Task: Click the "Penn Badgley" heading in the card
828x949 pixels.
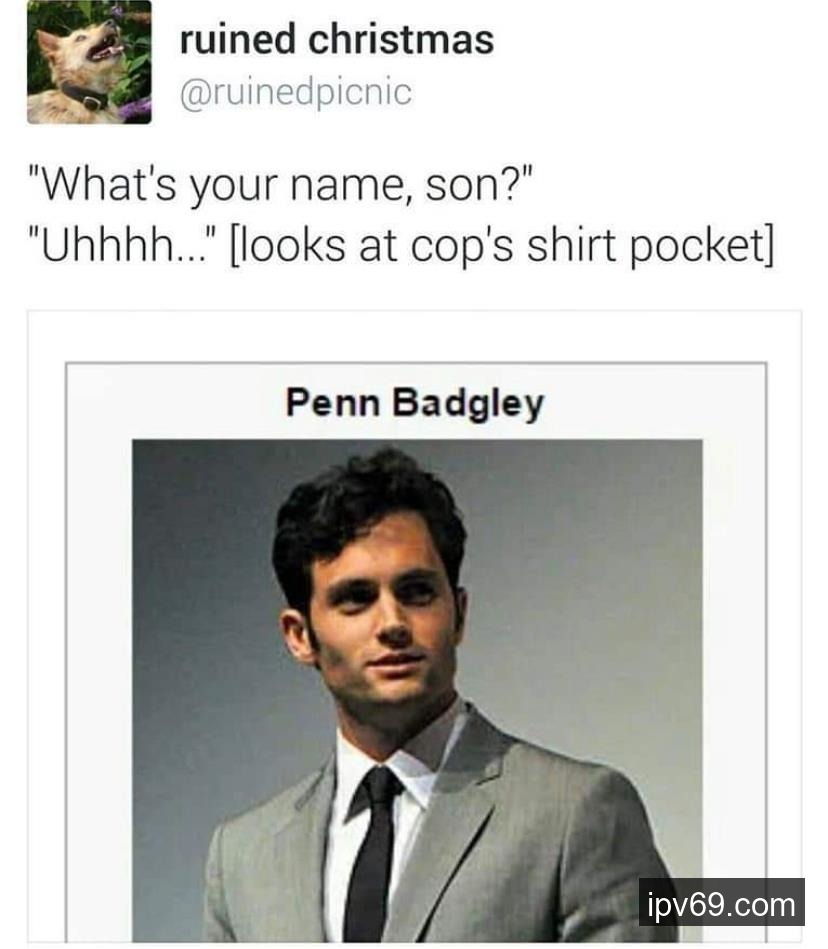Action: click(x=415, y=403)
